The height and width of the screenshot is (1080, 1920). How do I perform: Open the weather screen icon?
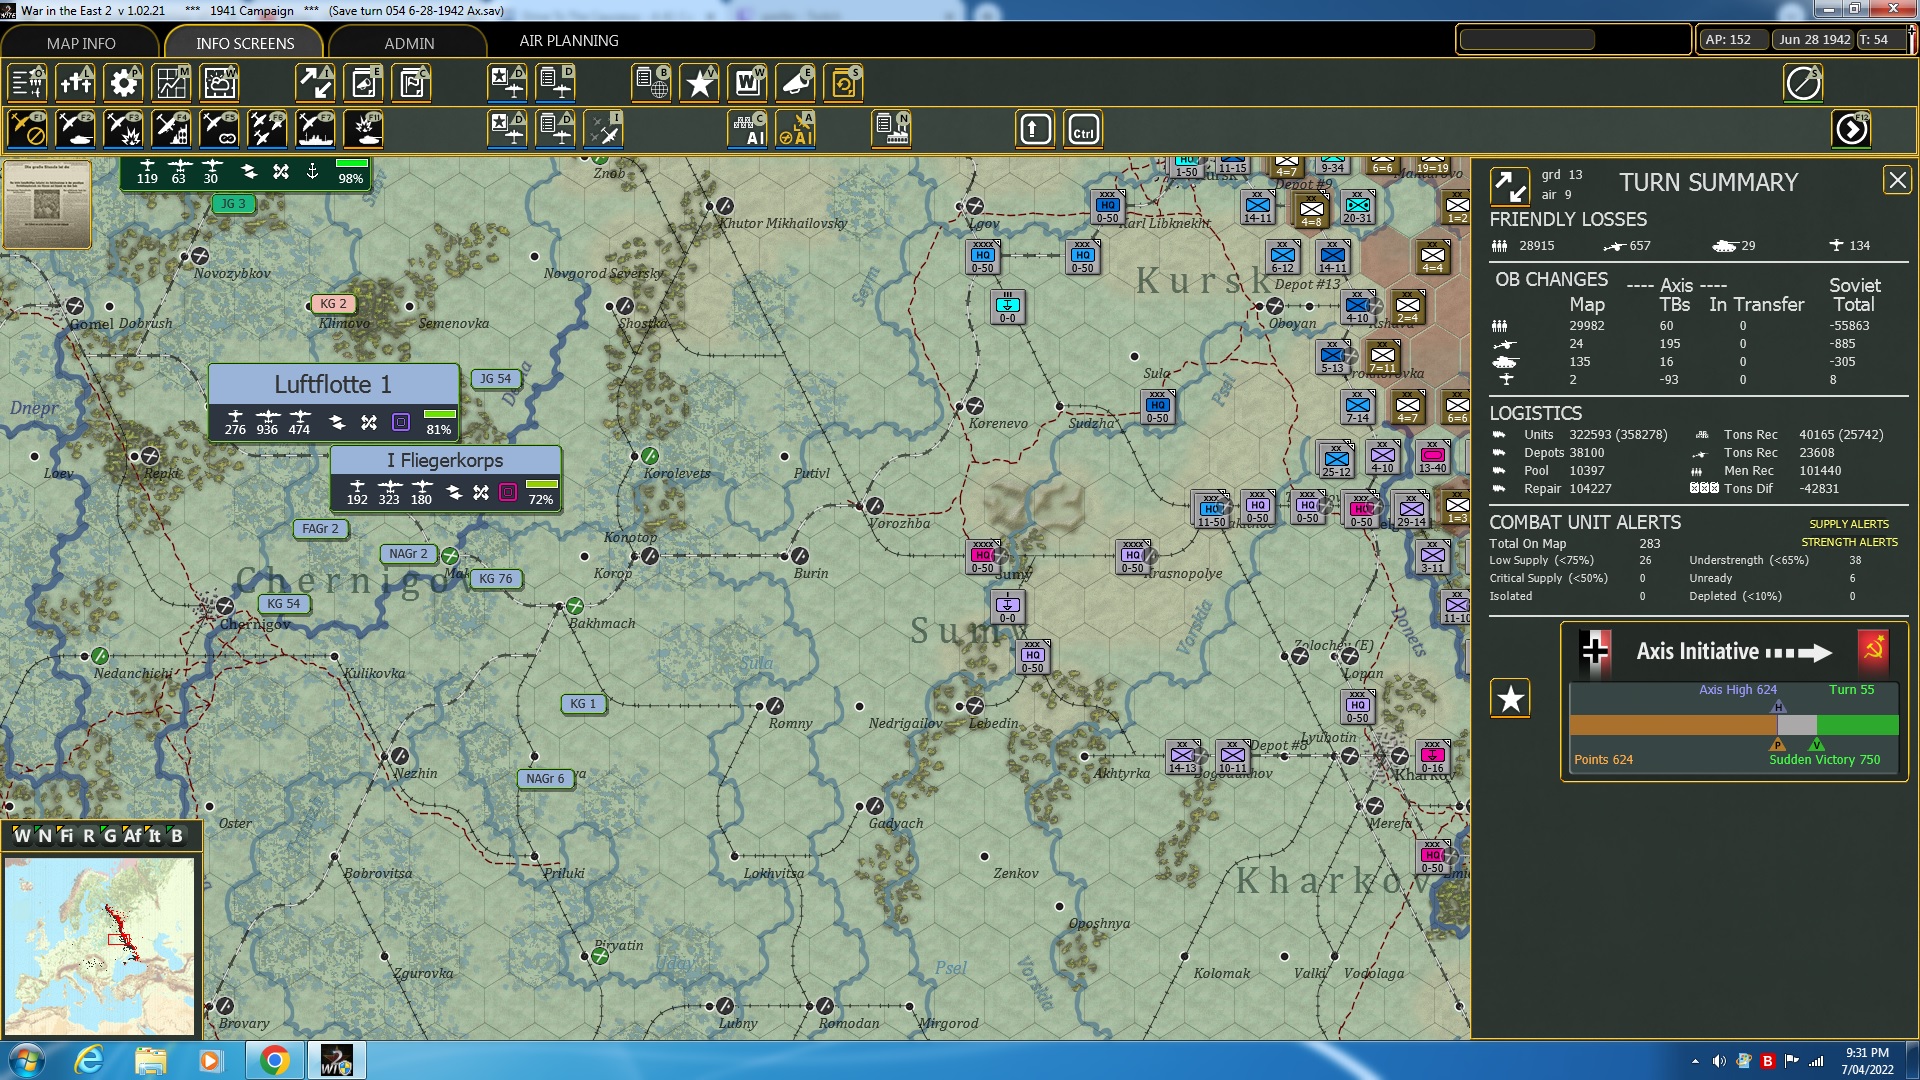click(219, 83)
